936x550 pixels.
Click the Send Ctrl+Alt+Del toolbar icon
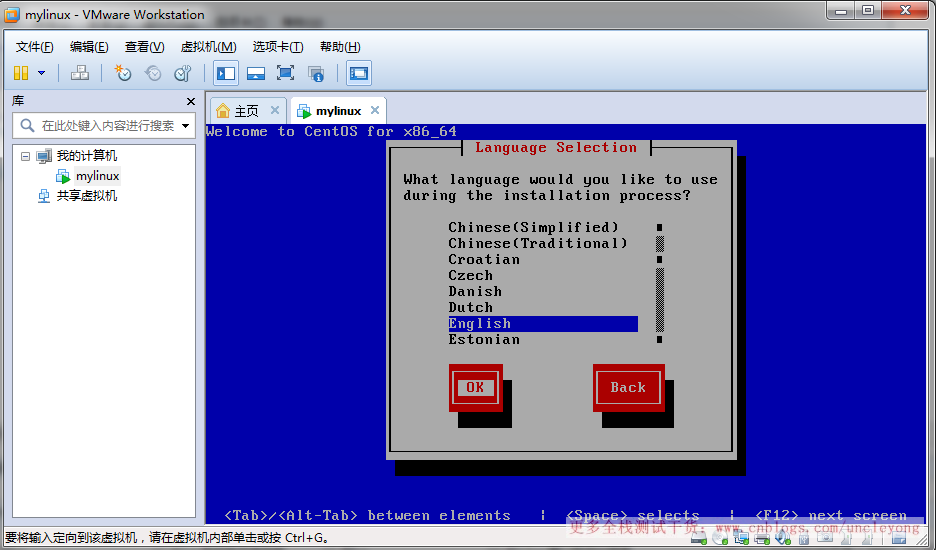pos(80,73)
